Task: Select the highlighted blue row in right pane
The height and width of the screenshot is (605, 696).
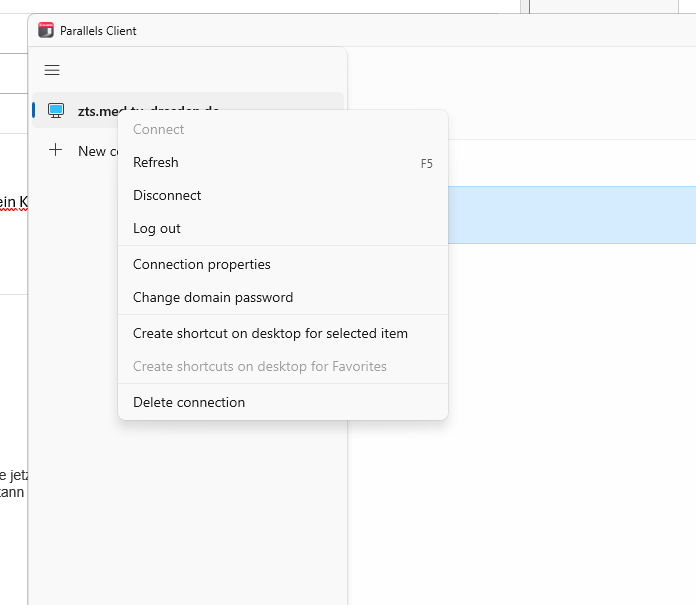Action: pos(570,214)
